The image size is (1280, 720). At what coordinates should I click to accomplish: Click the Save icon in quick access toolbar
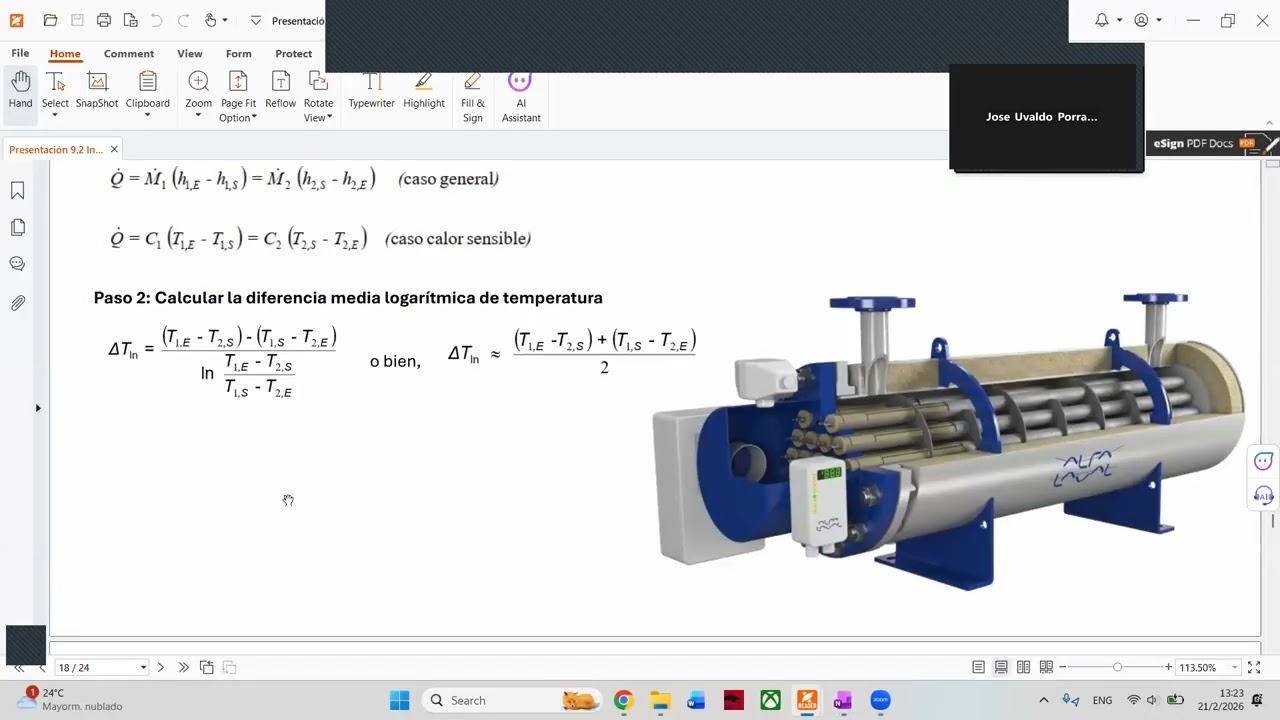coord(77,20)
